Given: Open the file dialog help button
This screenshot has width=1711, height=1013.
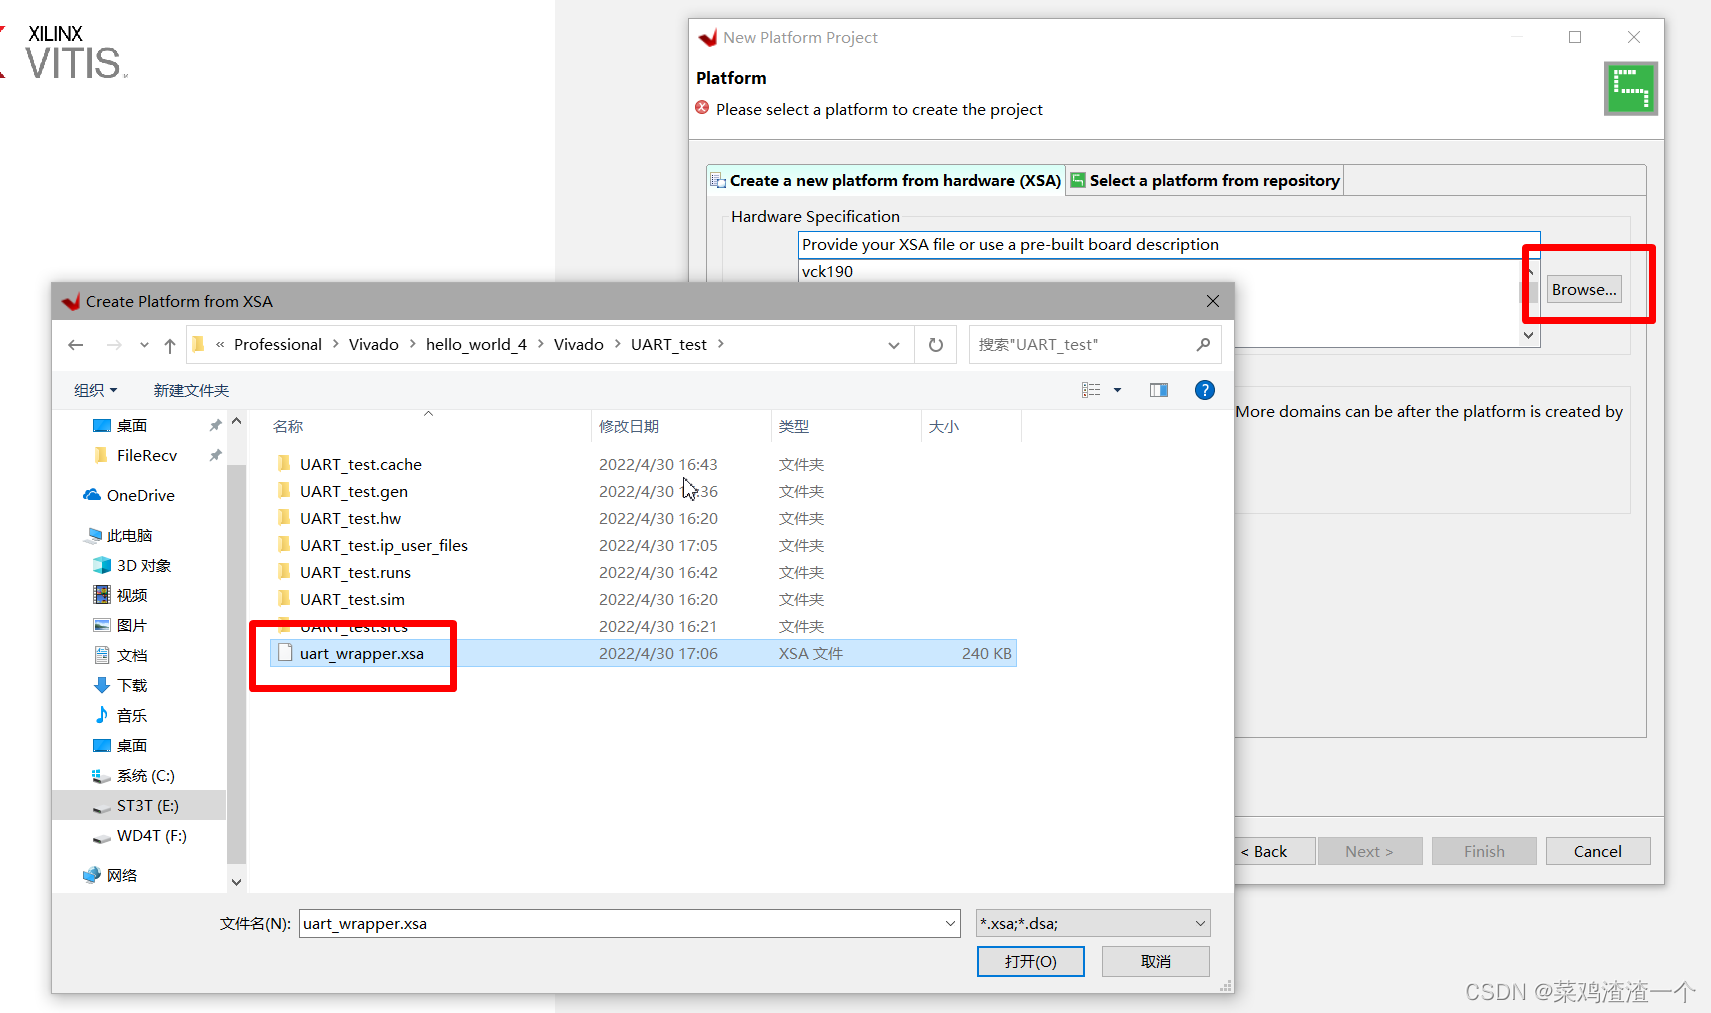Looking at the screenshot, I should 1205,390.
